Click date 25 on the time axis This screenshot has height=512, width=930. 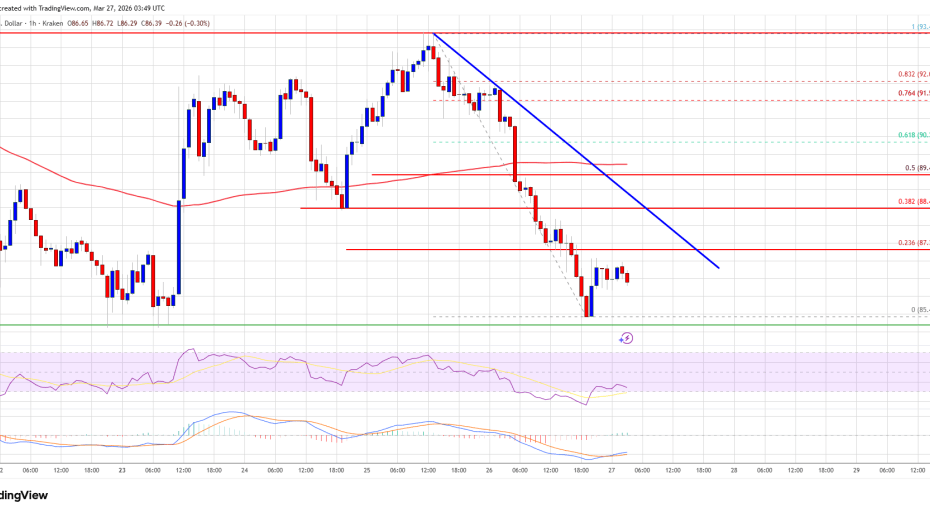click(x=367, y=470)
